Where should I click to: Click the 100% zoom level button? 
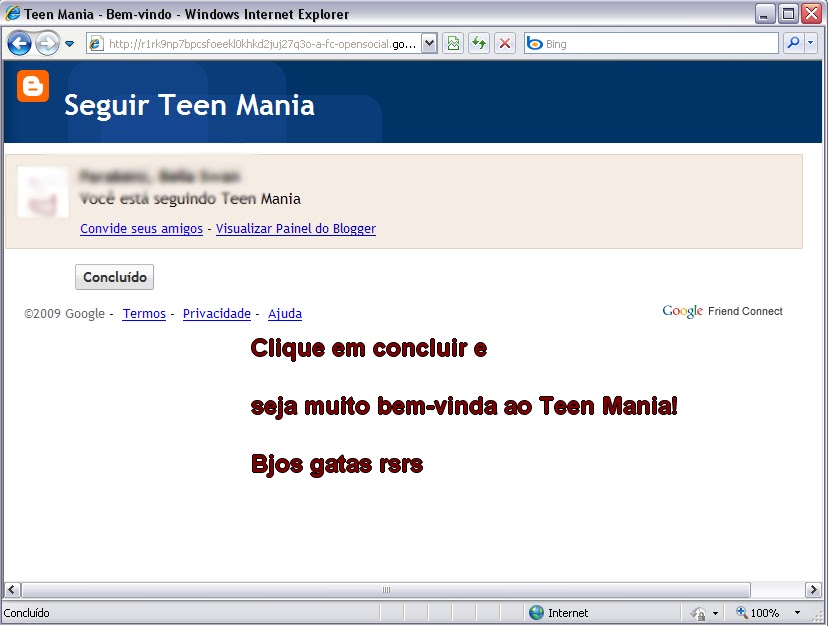pos(758,613)
